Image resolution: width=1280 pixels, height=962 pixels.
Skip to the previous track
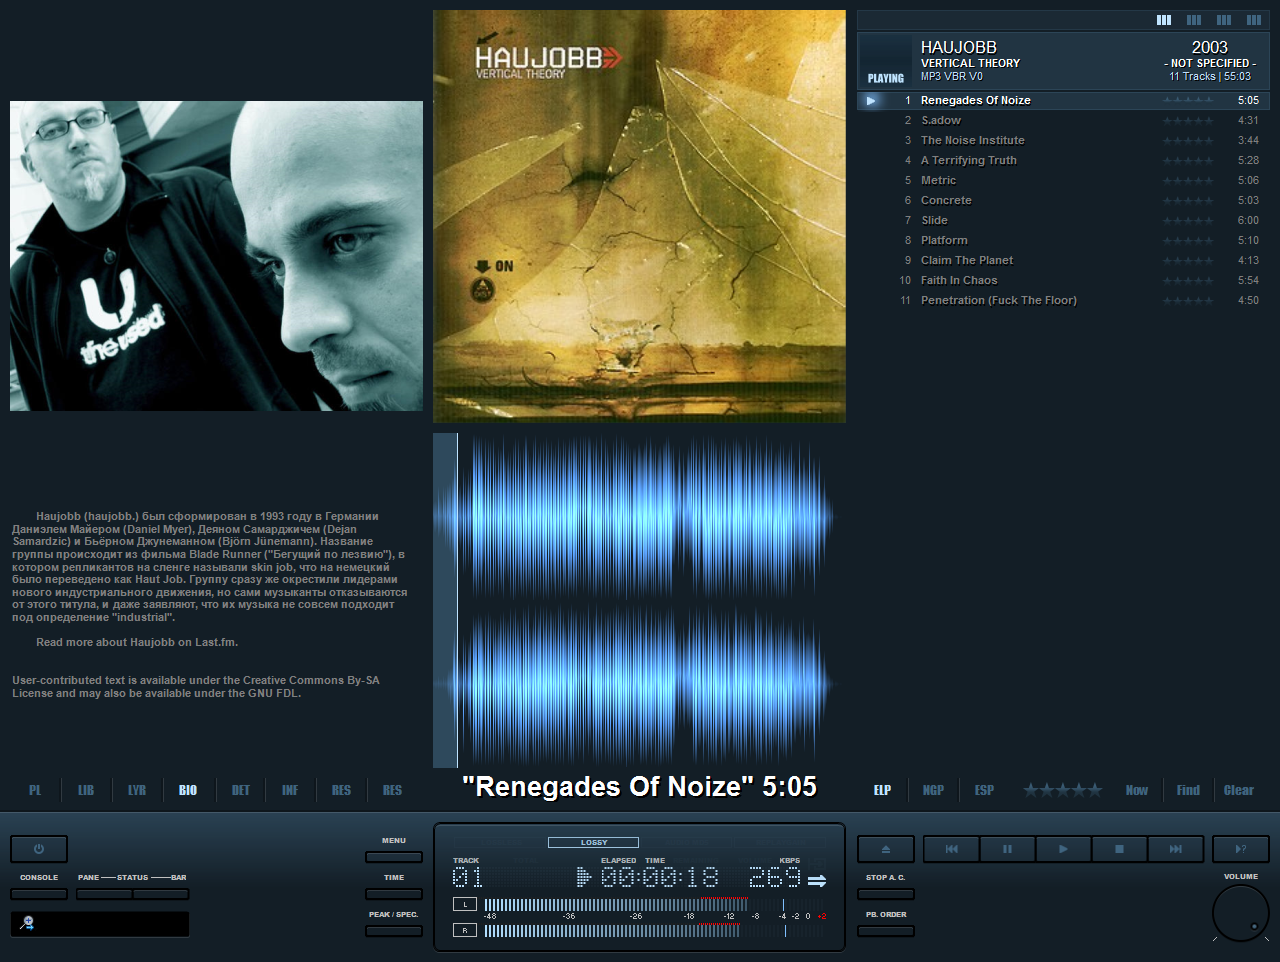(x=951, y=849)
